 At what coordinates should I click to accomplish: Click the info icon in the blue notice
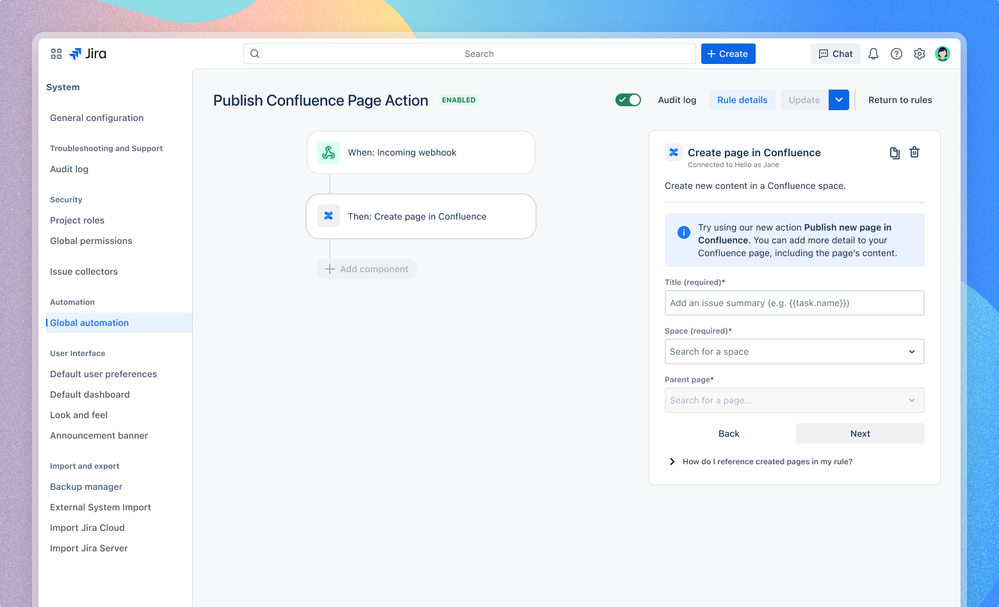(x=683, y=232)
